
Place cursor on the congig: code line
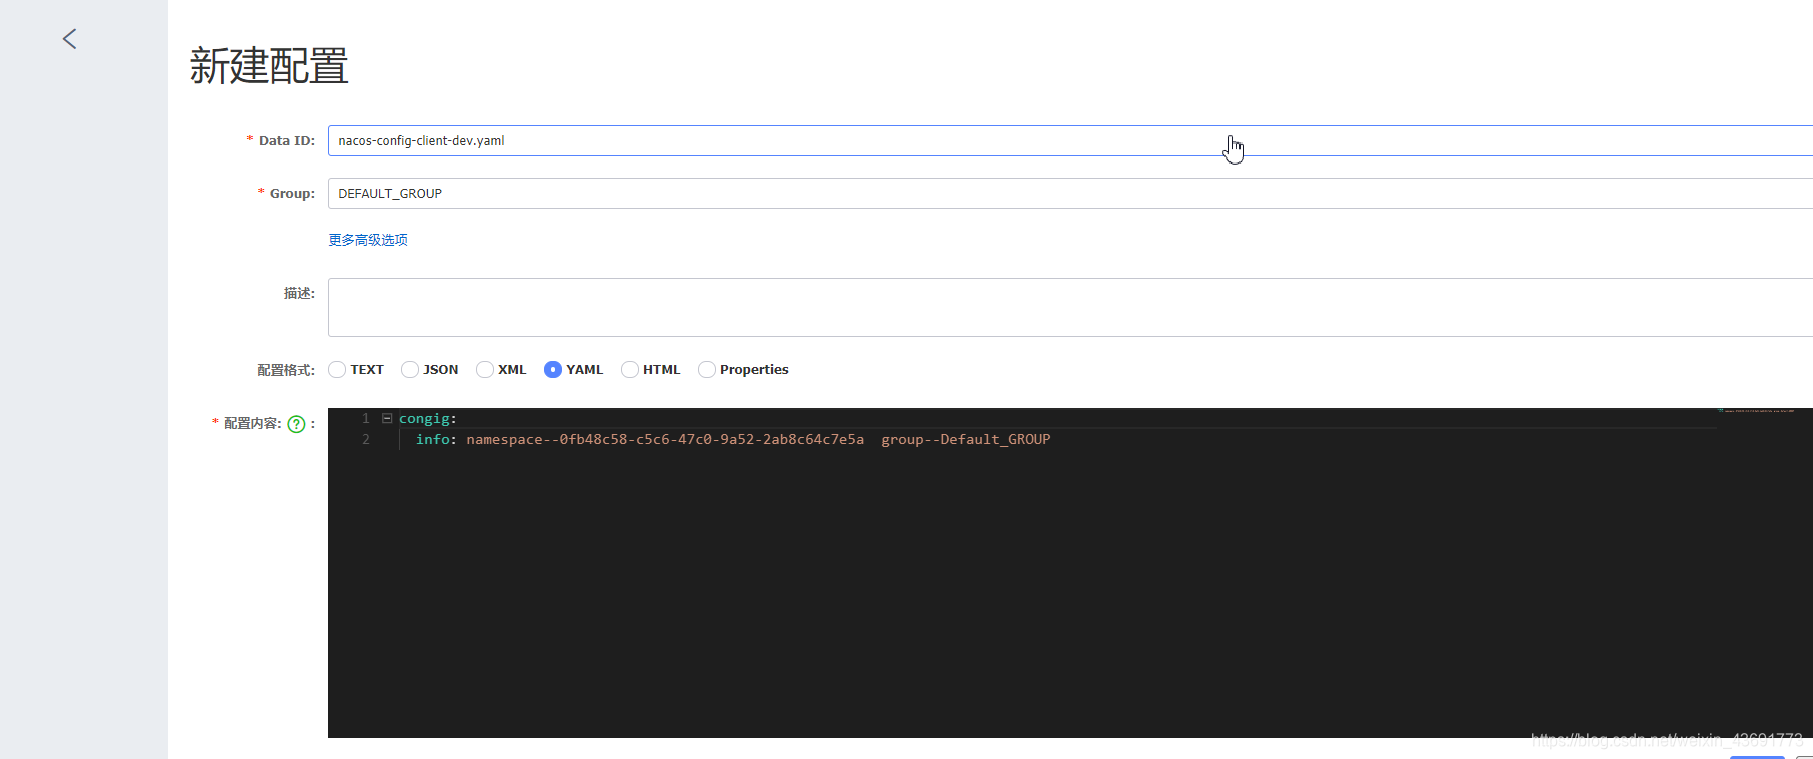[x=428, y=419]
